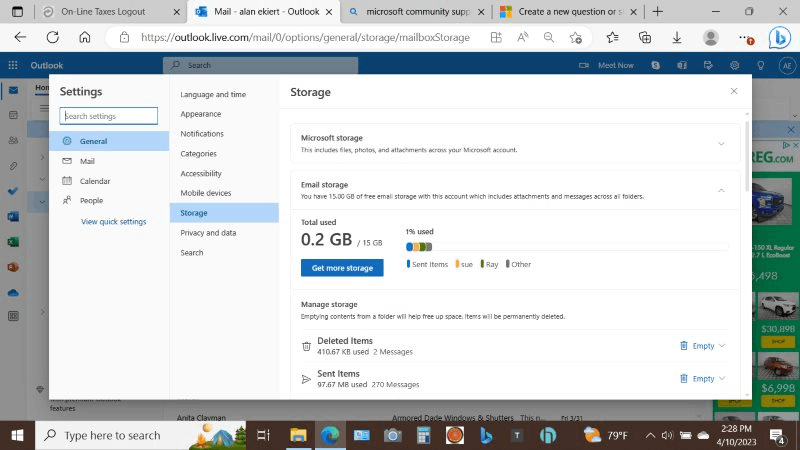The image size is (800, 450).
Task: Open Word app icon in left rail
Action: (13, 216)
